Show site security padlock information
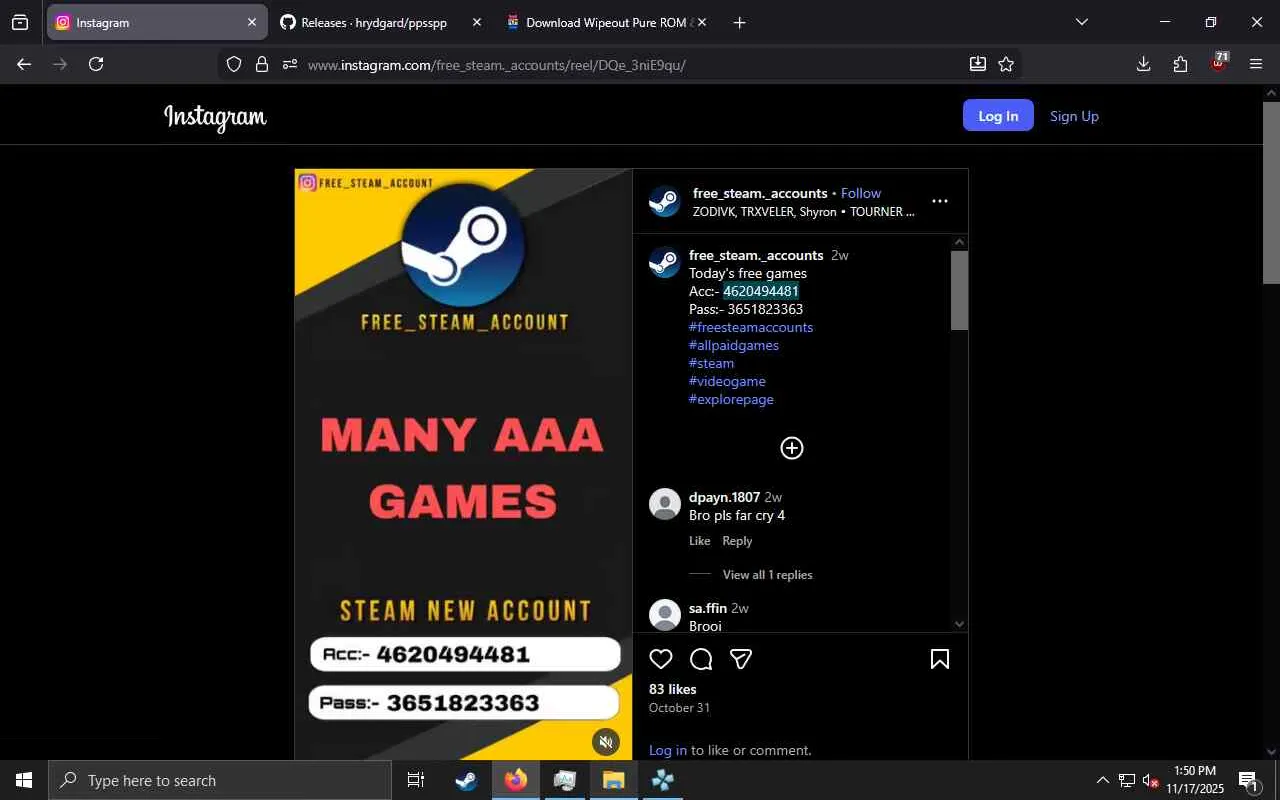Viewport: 1280px width, 800px height. coord(262,64)
